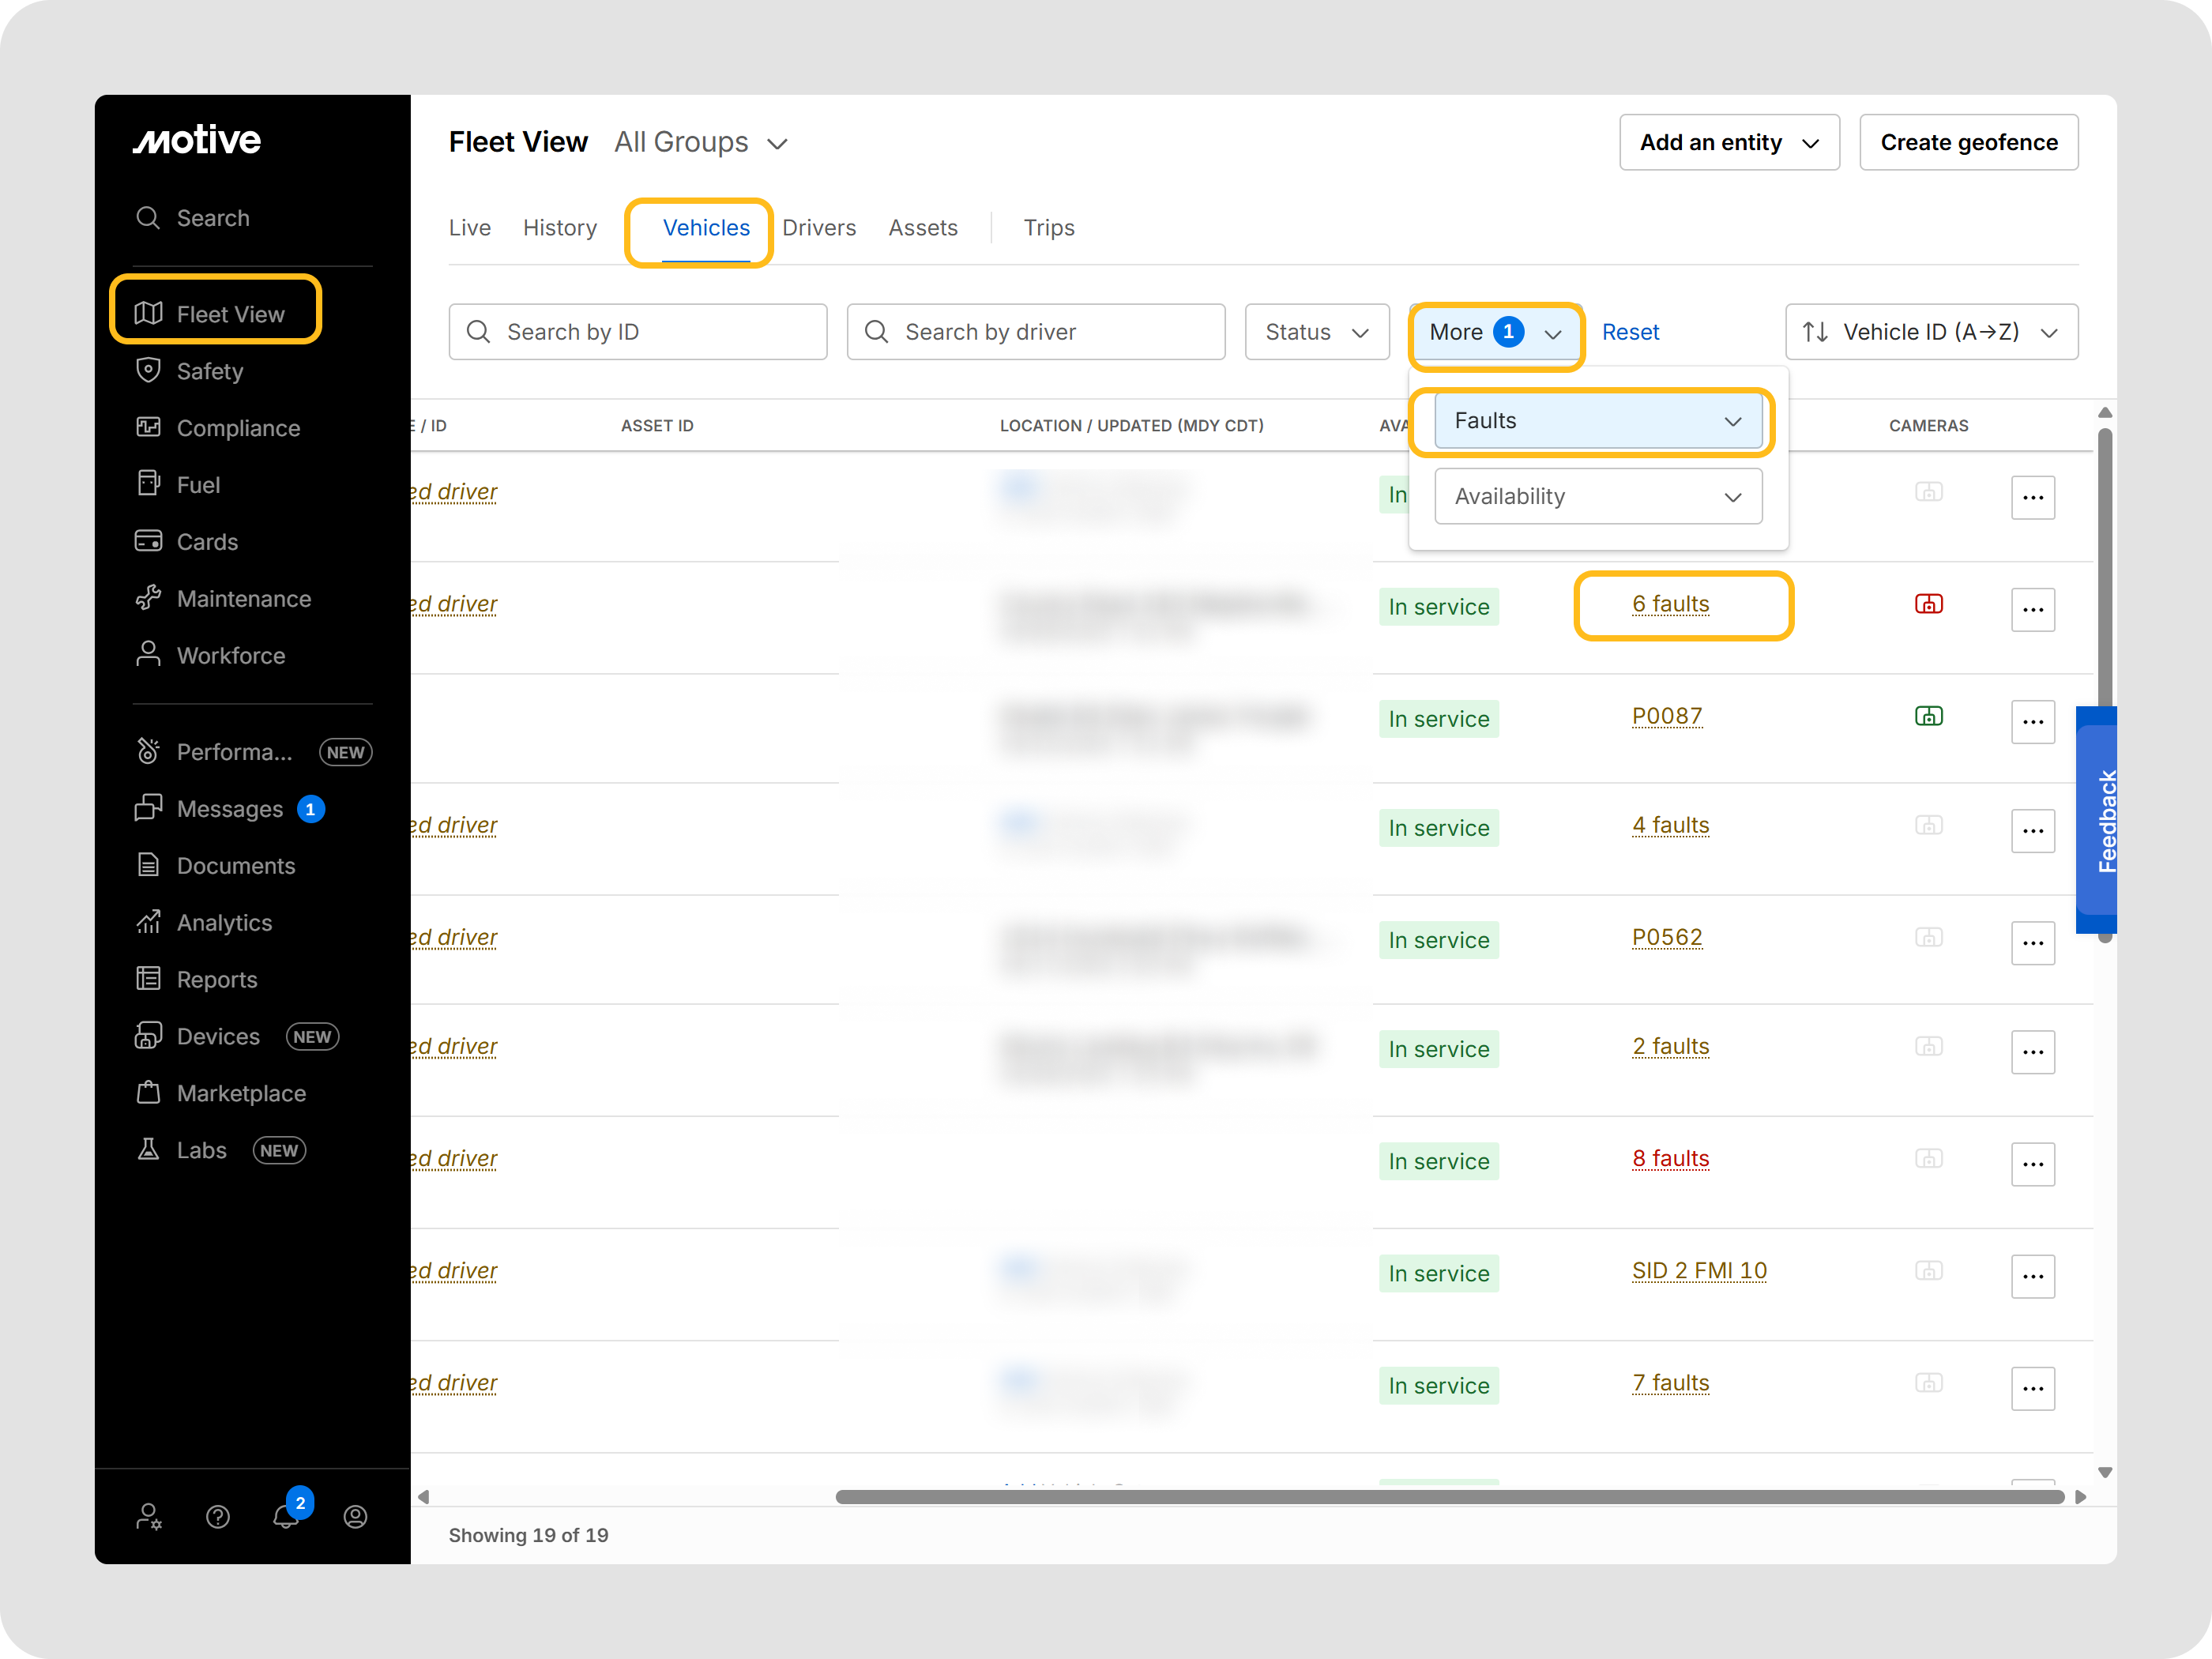The image size is (2212, 1659).
Task: Click the camera icon in the 7 faults row
Action: point(1929,1382)
